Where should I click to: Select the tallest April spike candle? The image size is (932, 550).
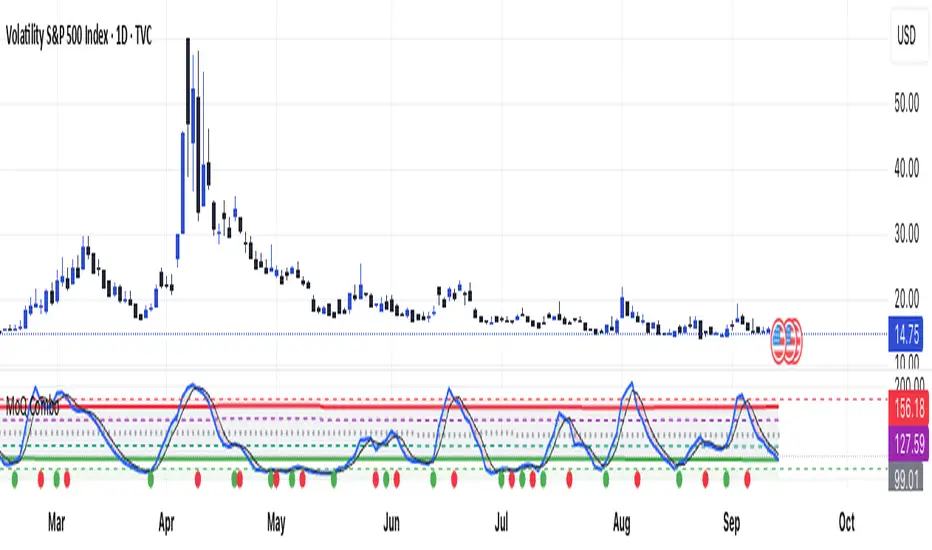click(188, 107)
